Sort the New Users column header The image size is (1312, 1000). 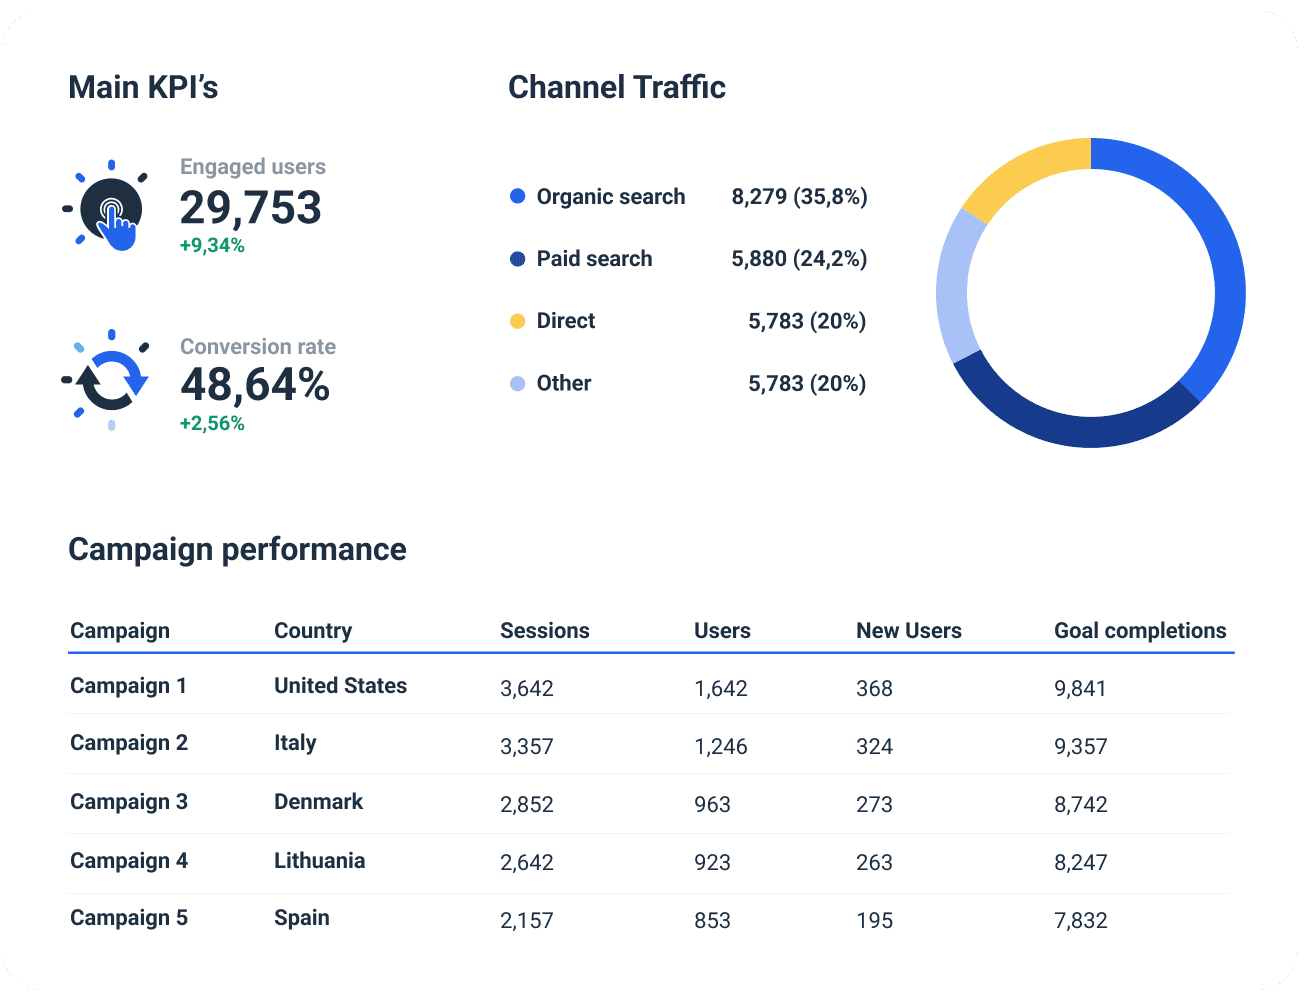(x=908, y=630)
